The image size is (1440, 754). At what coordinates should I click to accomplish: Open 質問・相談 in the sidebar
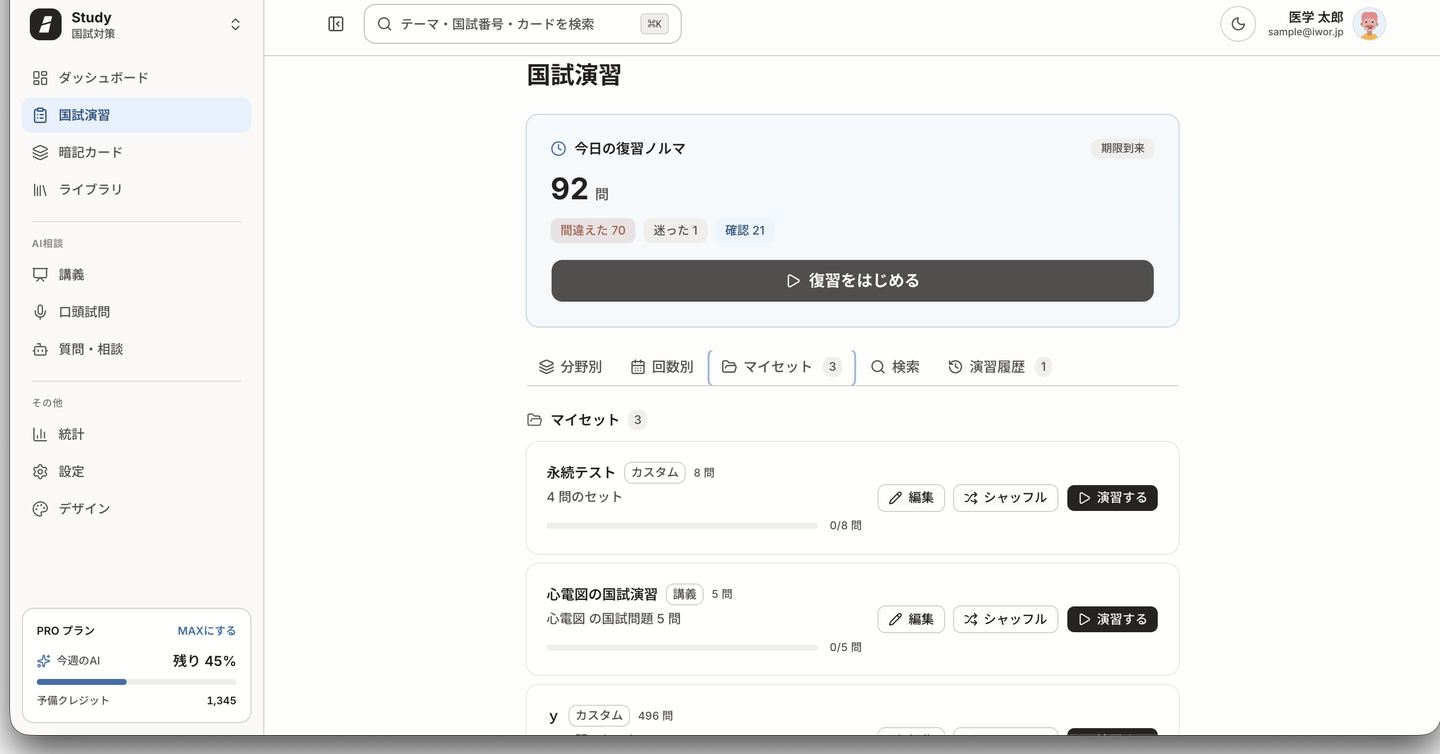[x=137, y=349]
